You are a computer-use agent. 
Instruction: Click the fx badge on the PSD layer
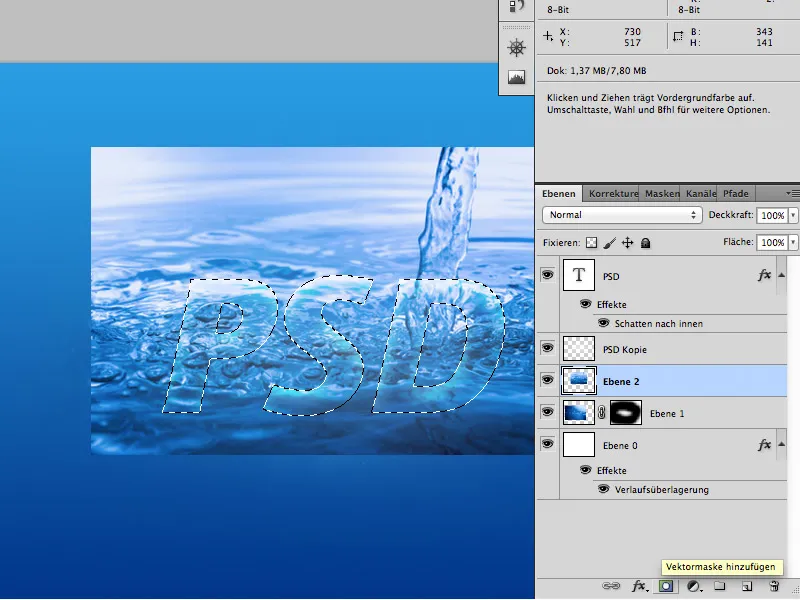coord(764,276)
